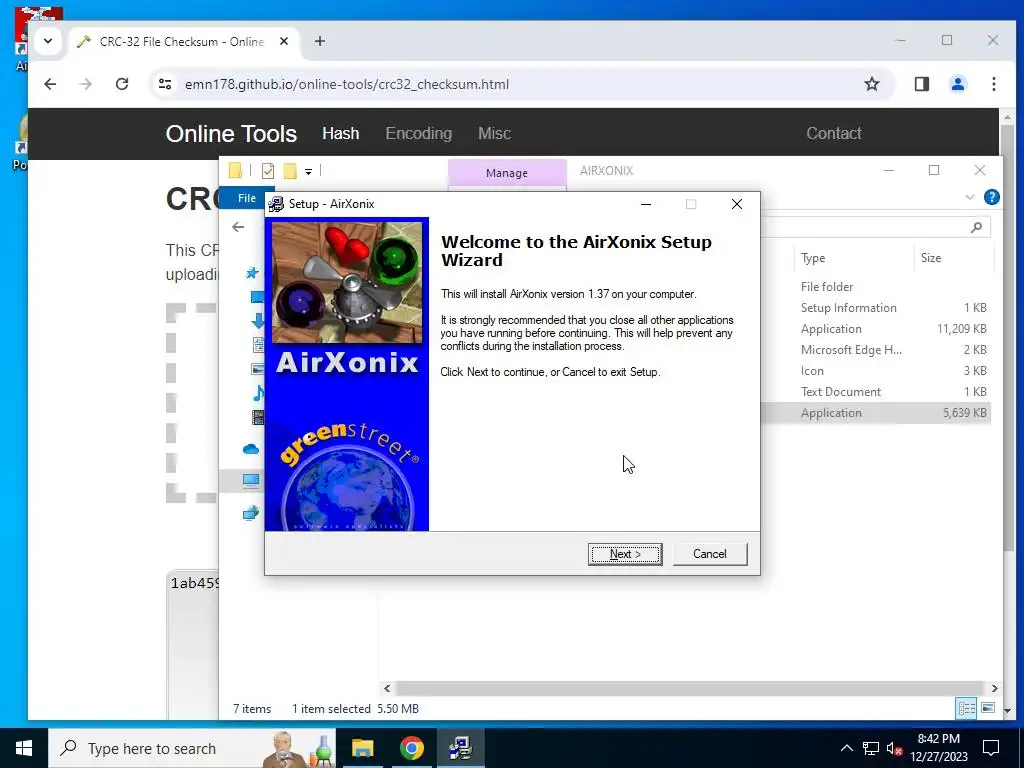Open Customize Quick Access Toolbar dropdown
This screenshot has width=1024, height=768.
[308, 172]
